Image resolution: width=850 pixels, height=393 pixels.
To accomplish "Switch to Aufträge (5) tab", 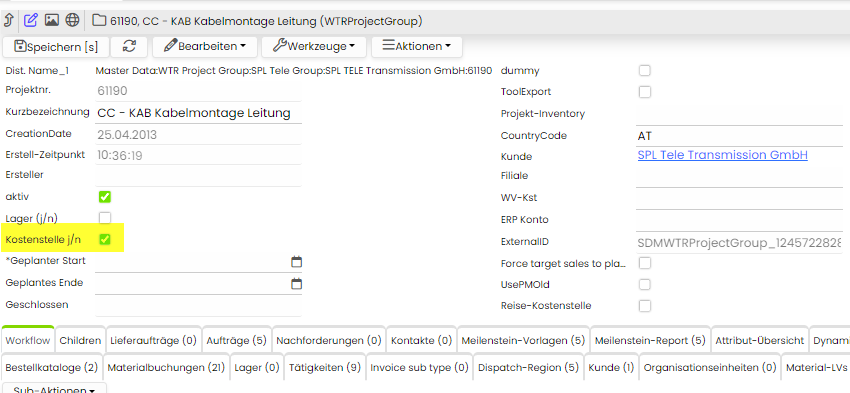I will coord(237,341).
